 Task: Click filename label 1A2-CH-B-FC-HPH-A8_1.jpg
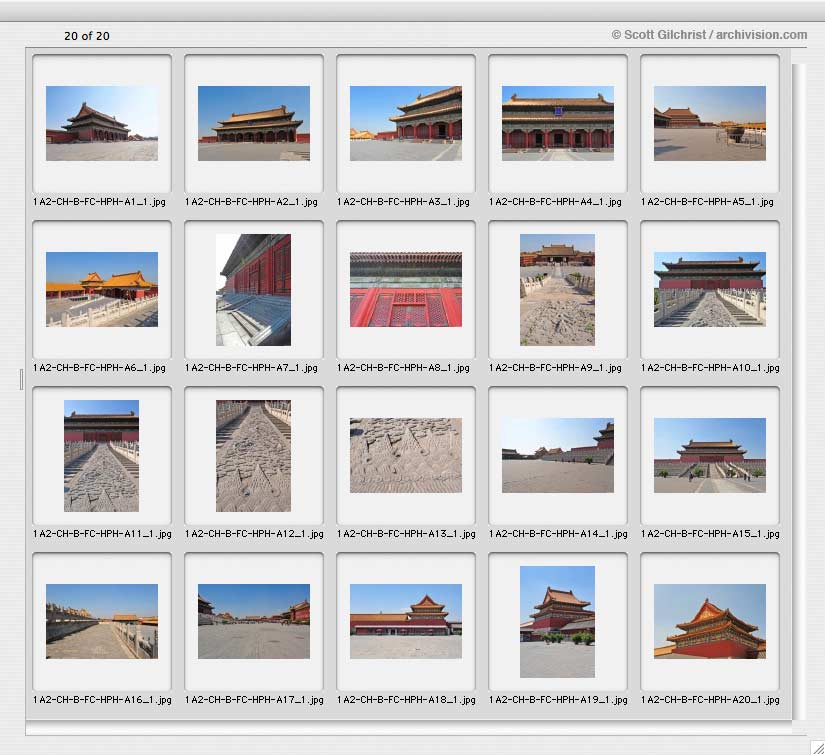click(x=404, y=368)
